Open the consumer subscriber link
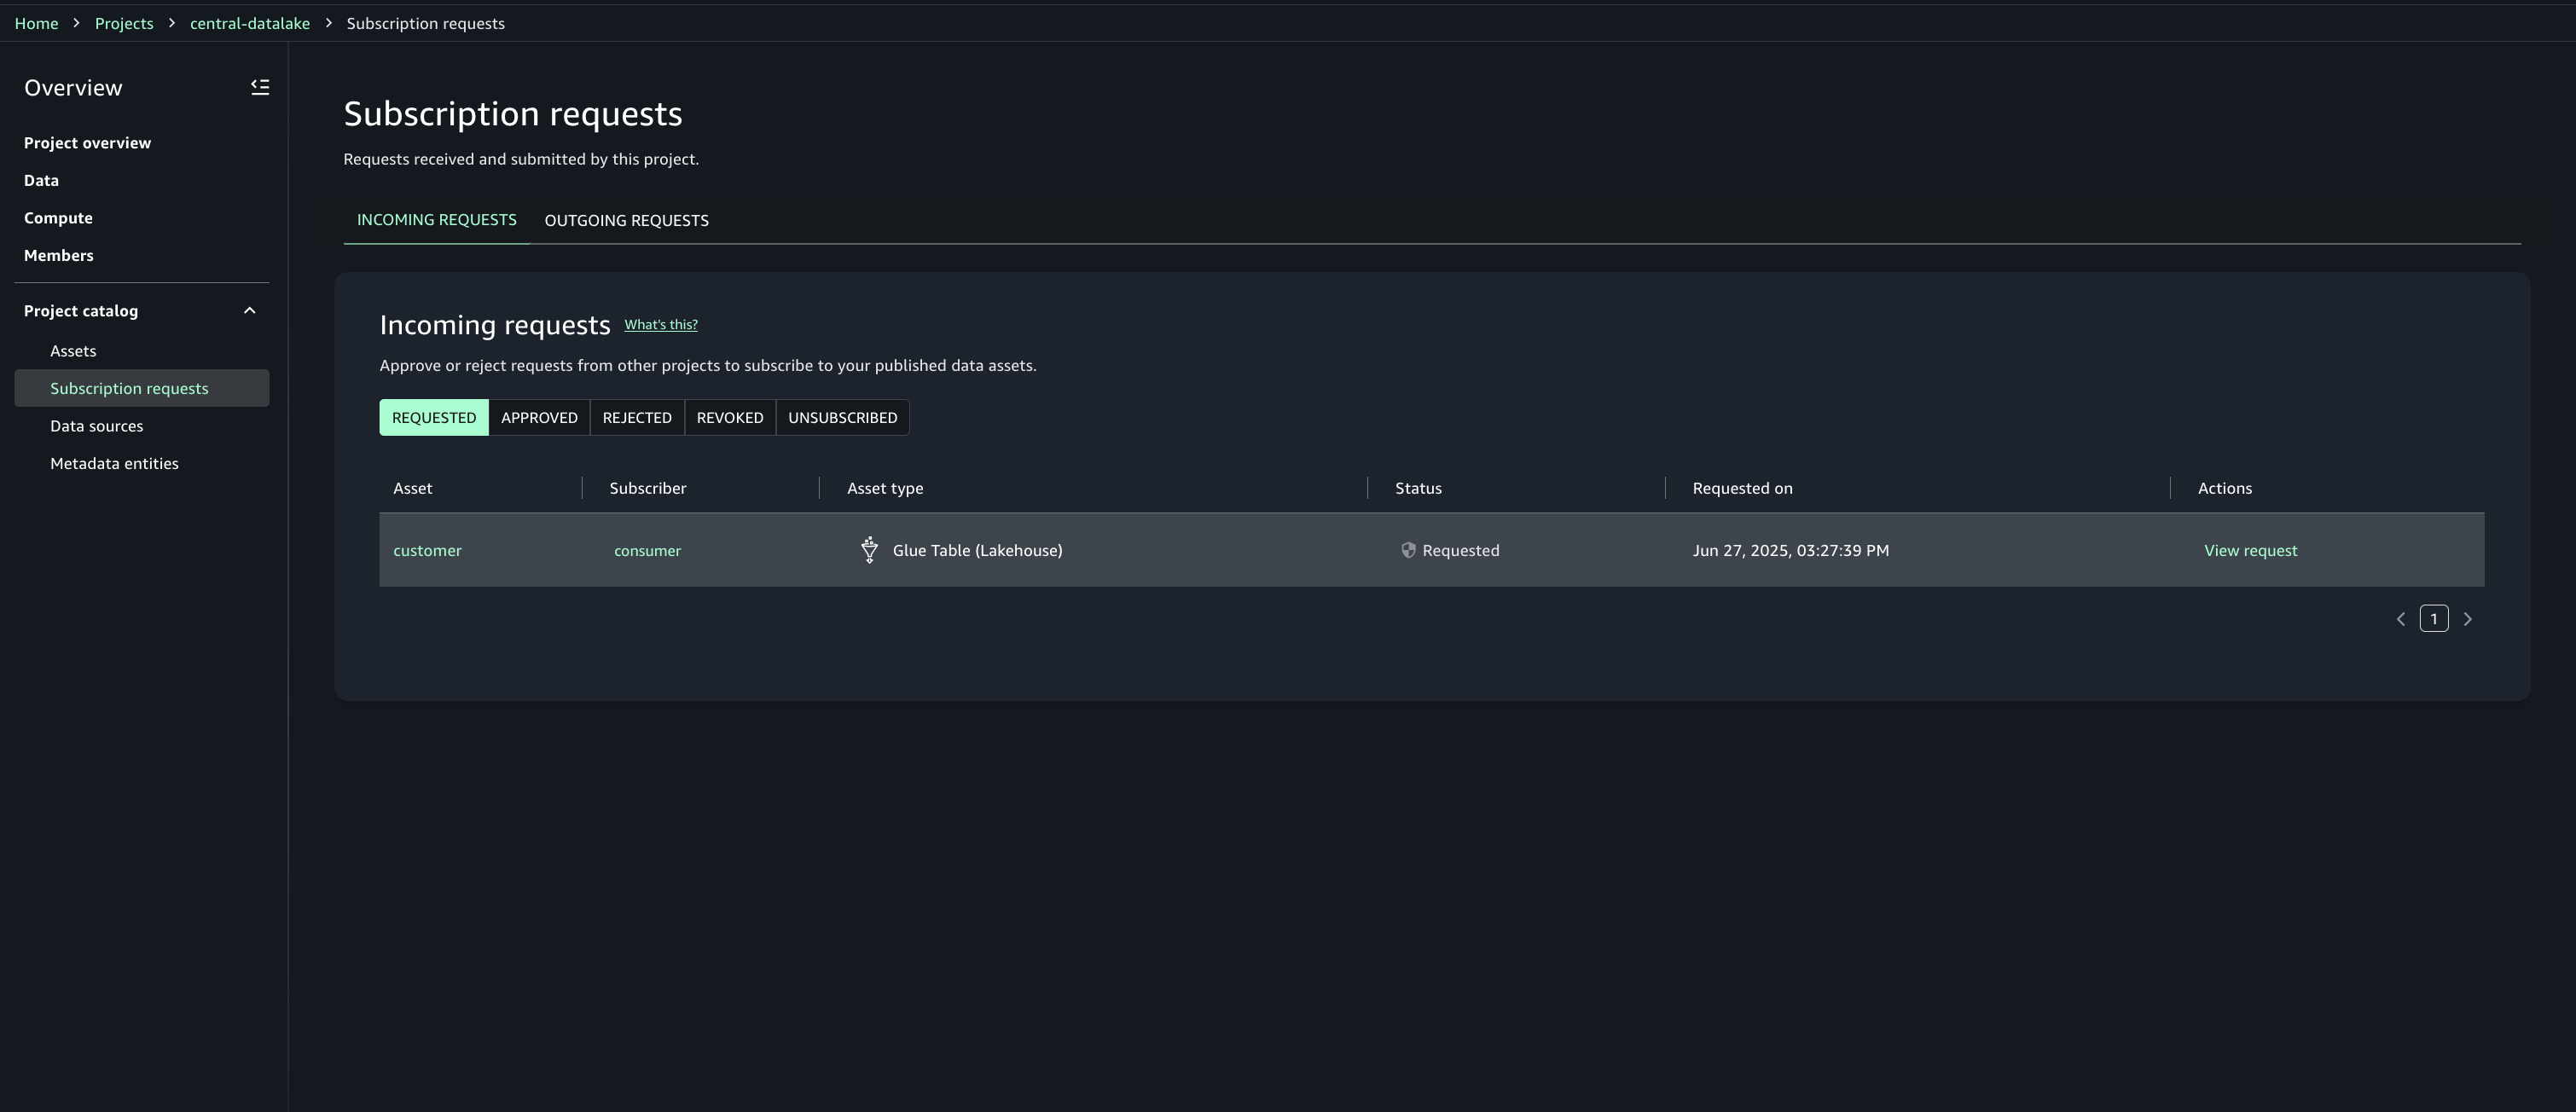Screen dimensions: 2576x1112 coord(647,550)
